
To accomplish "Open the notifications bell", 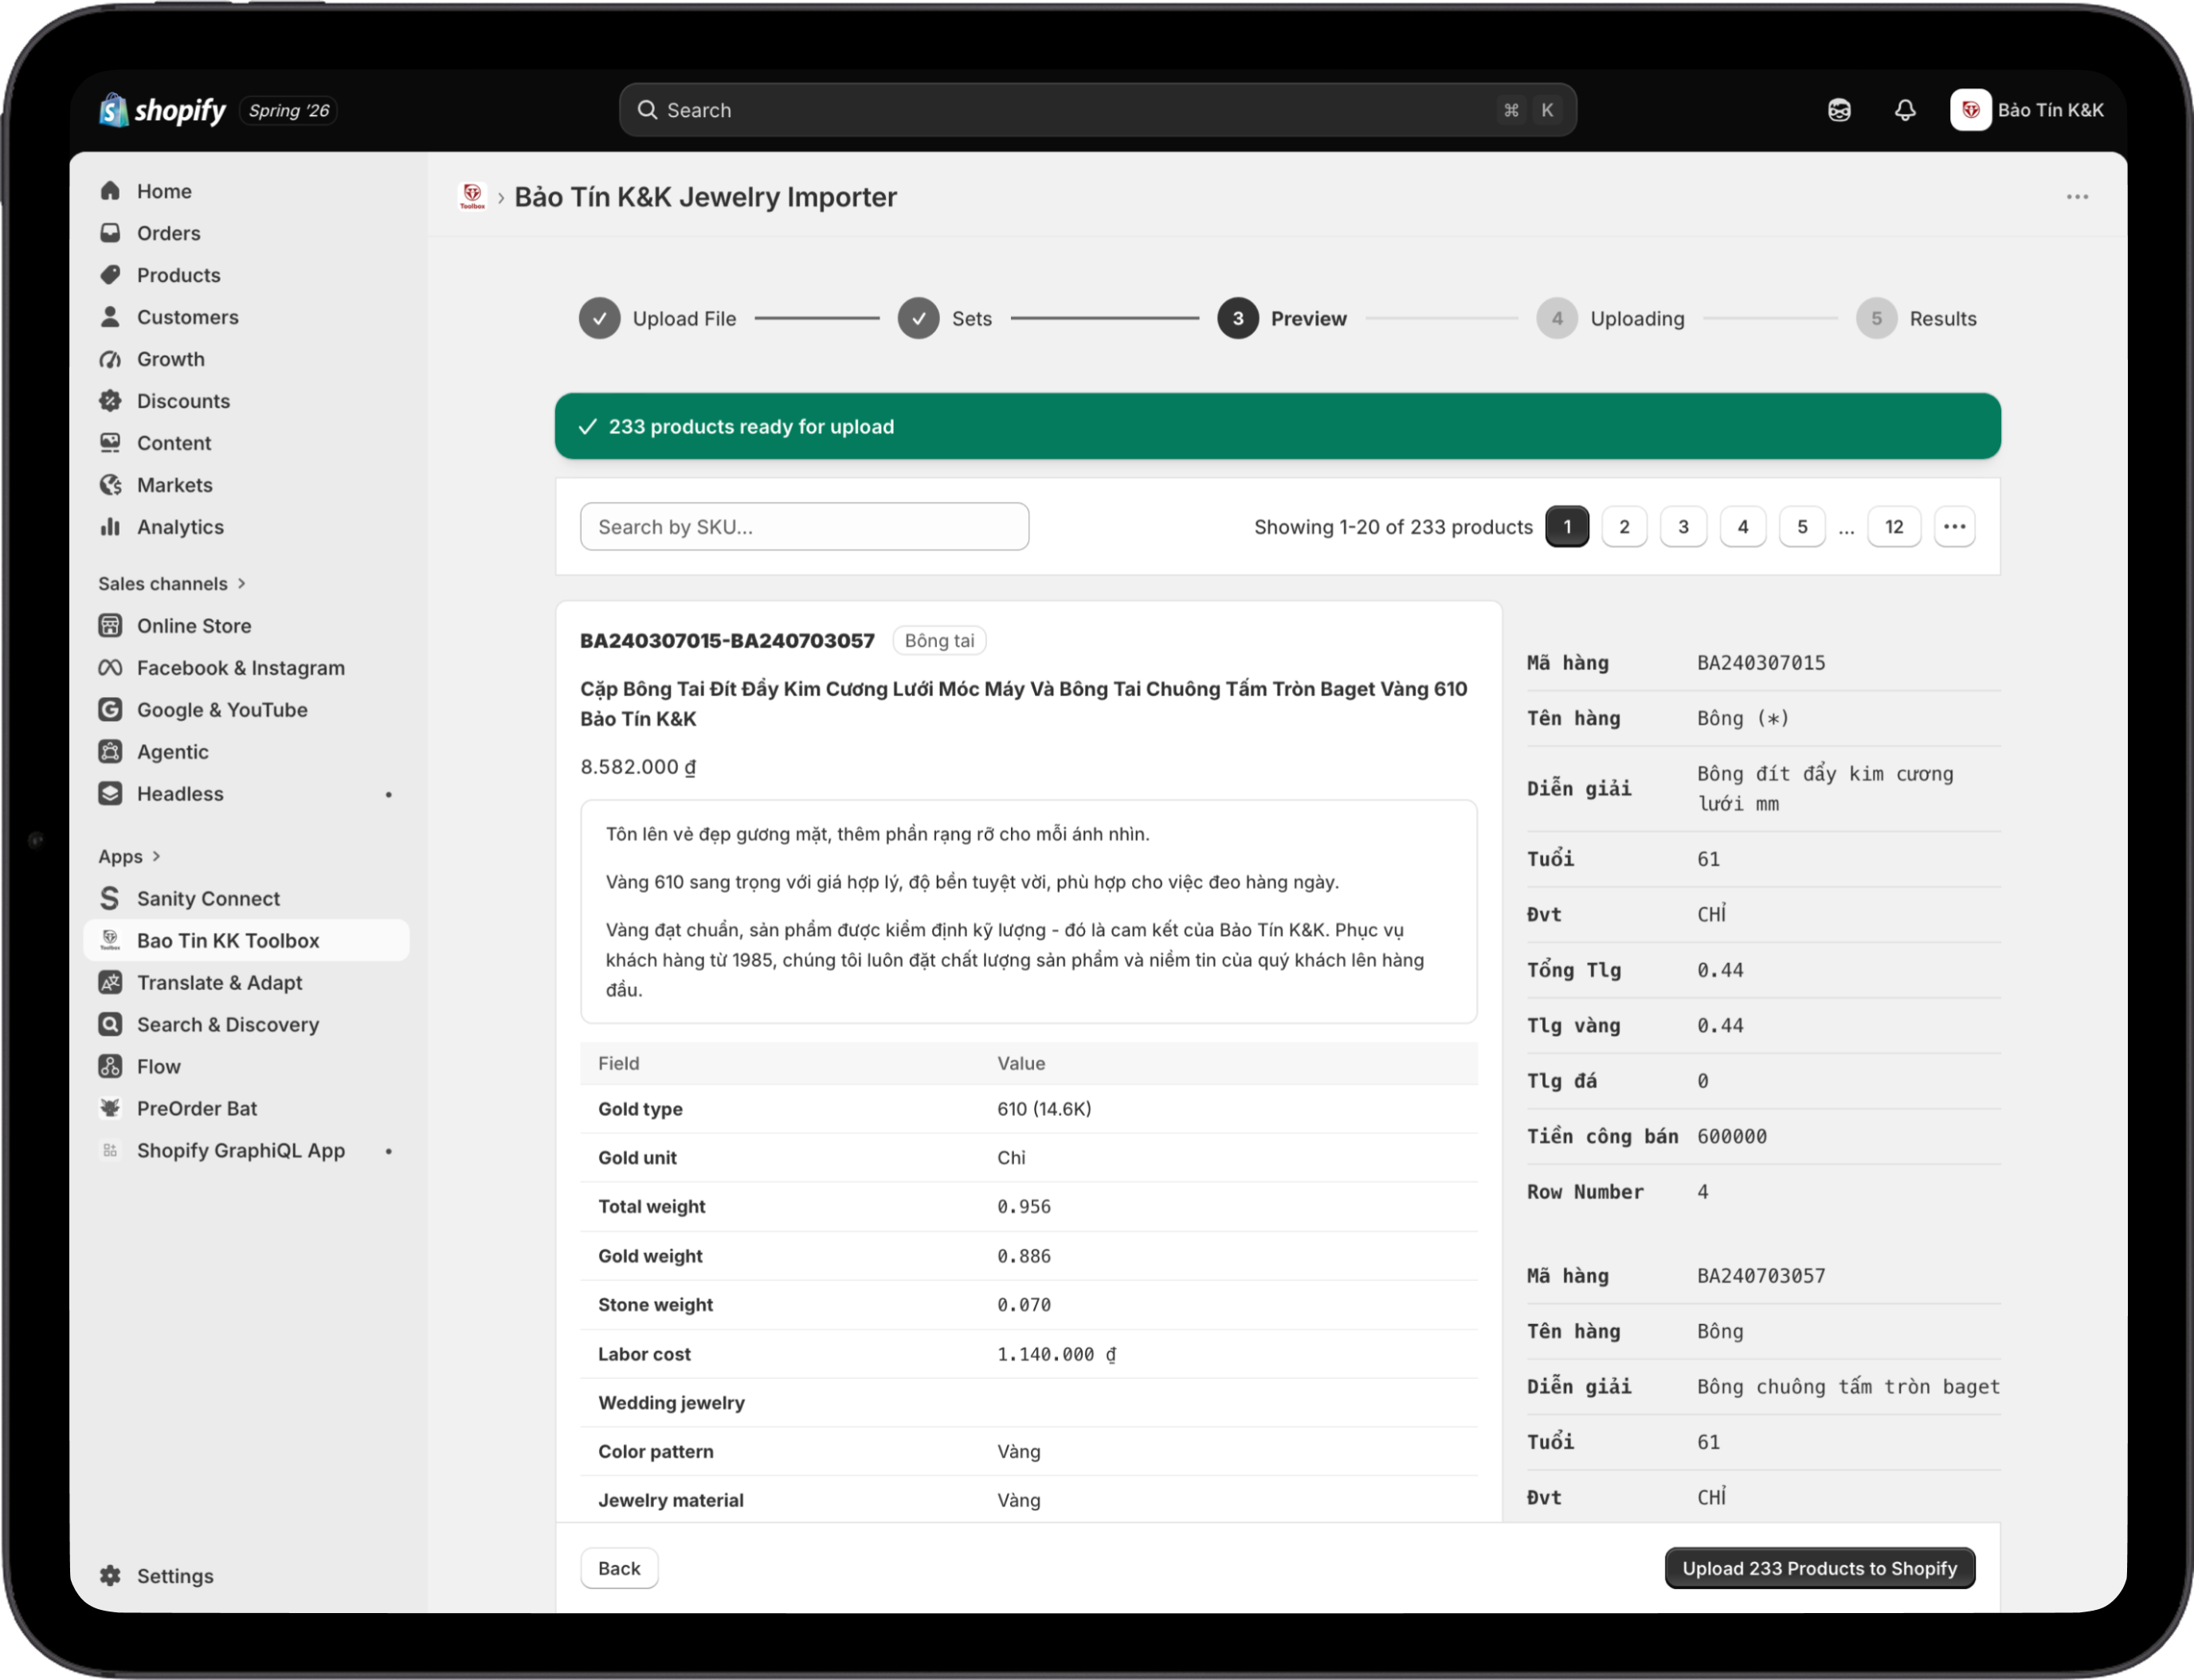I will click(1905, 110).
